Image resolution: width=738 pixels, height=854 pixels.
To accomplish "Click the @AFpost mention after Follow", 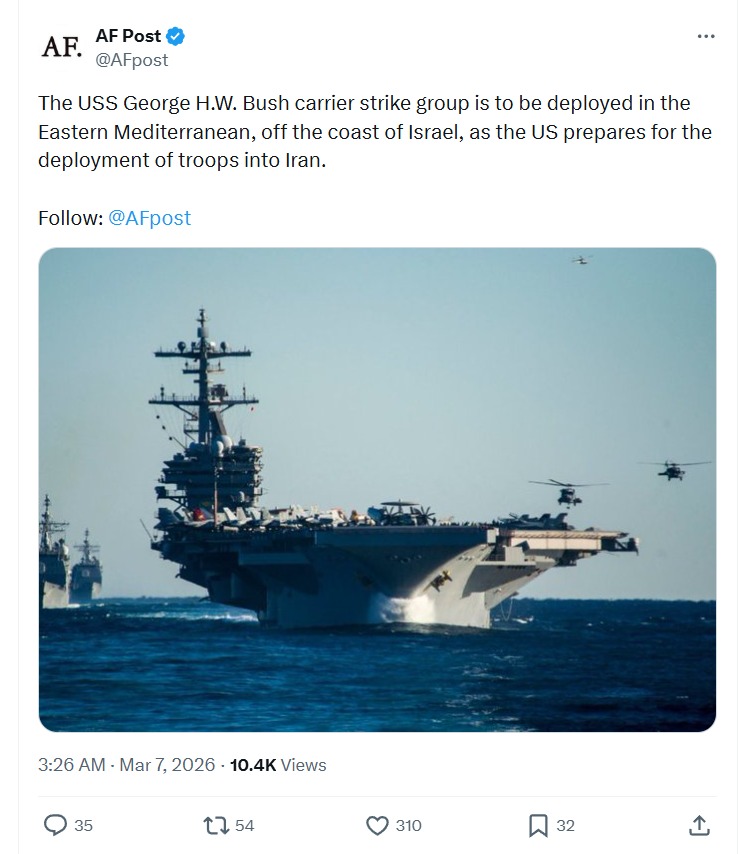I will tap(149, 218).
